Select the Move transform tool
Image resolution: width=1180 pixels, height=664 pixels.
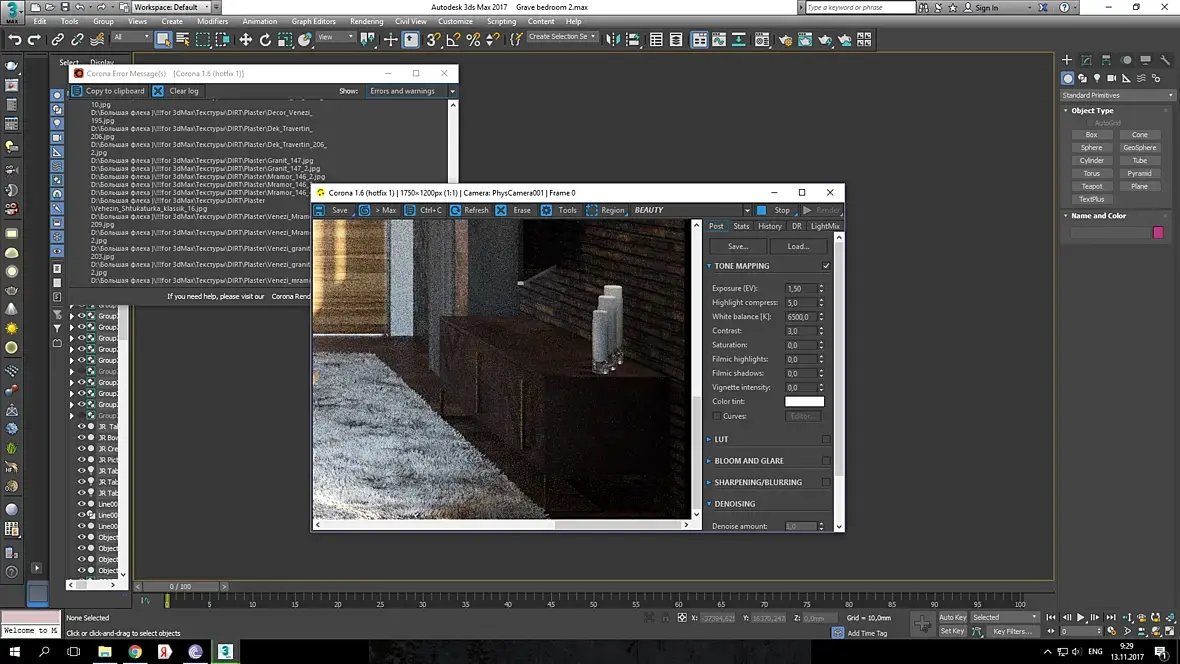pyautogui.click(x=245, y=40)
